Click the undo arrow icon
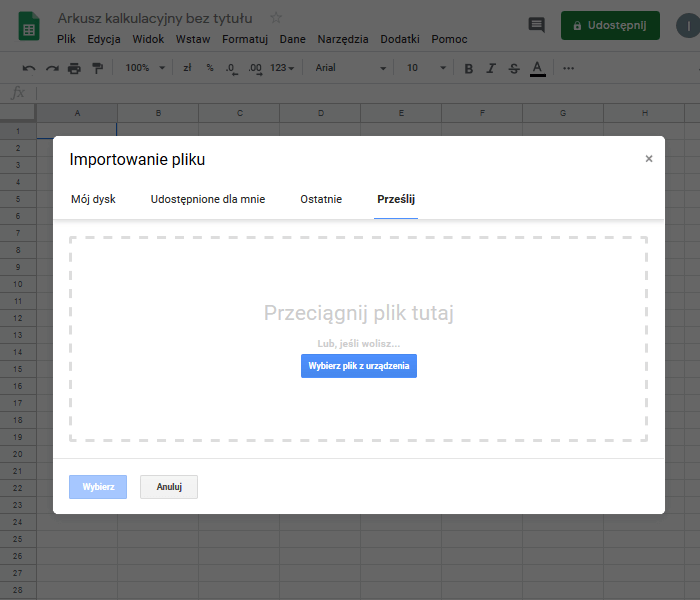Image resolution: width=700 pixels, height=600 pixels. [29, 68]
